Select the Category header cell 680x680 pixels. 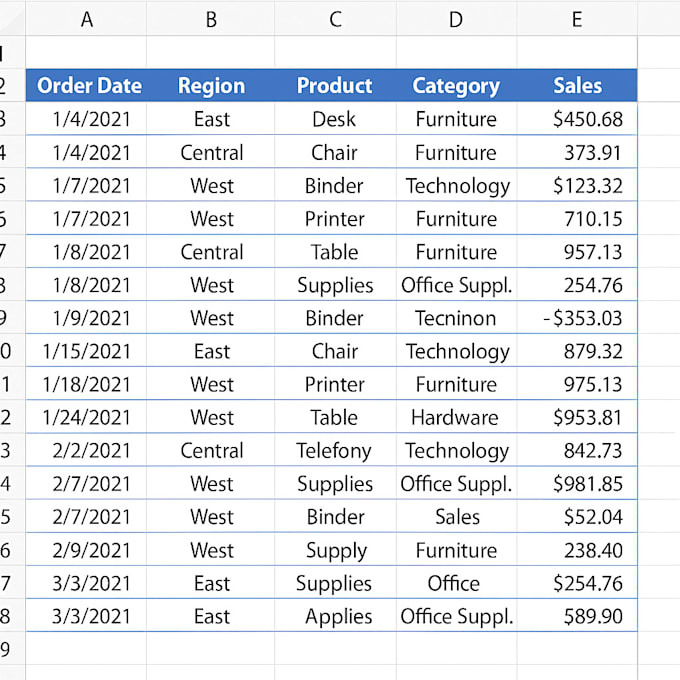point(456,86)
